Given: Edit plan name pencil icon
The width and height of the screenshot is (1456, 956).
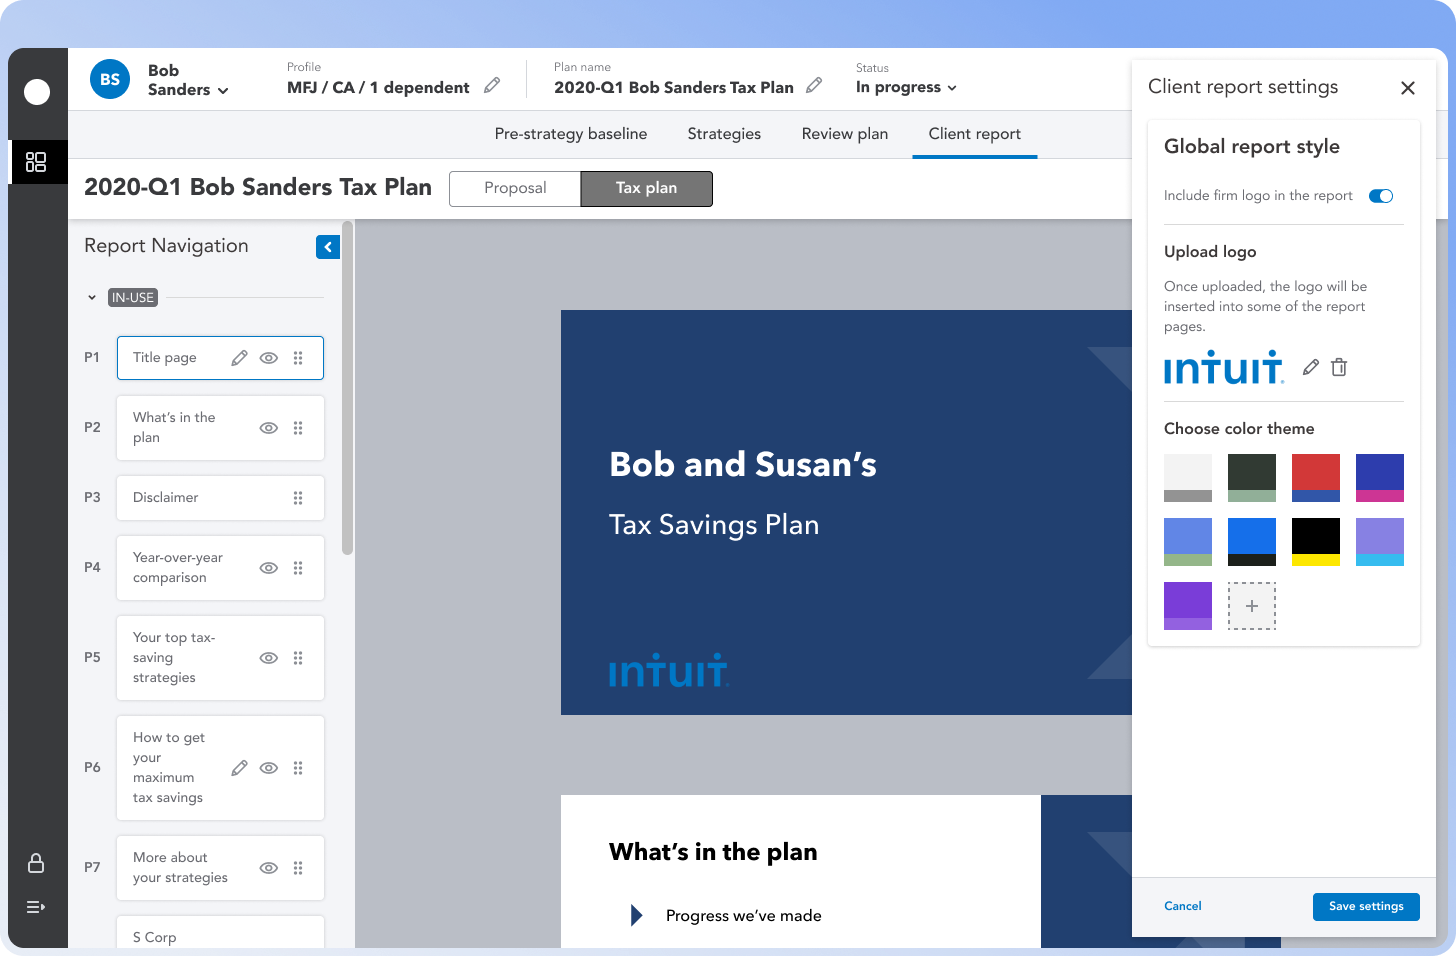Looking at the screenshot, I should coord(814,86).
